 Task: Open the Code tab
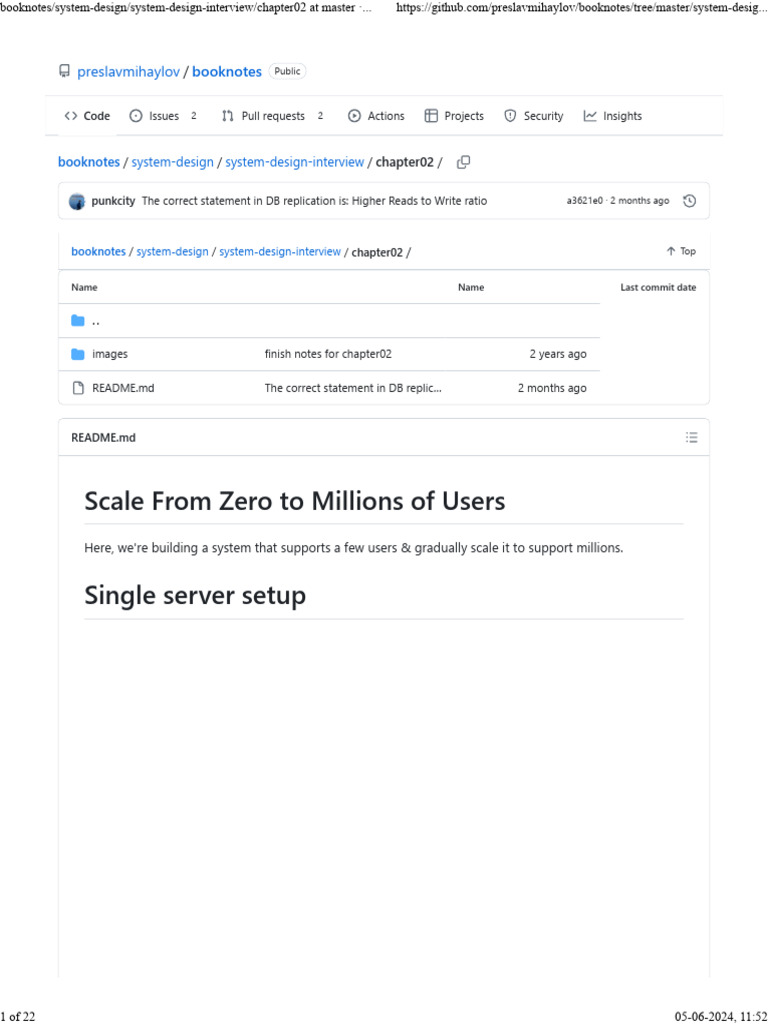click(87, 116)
